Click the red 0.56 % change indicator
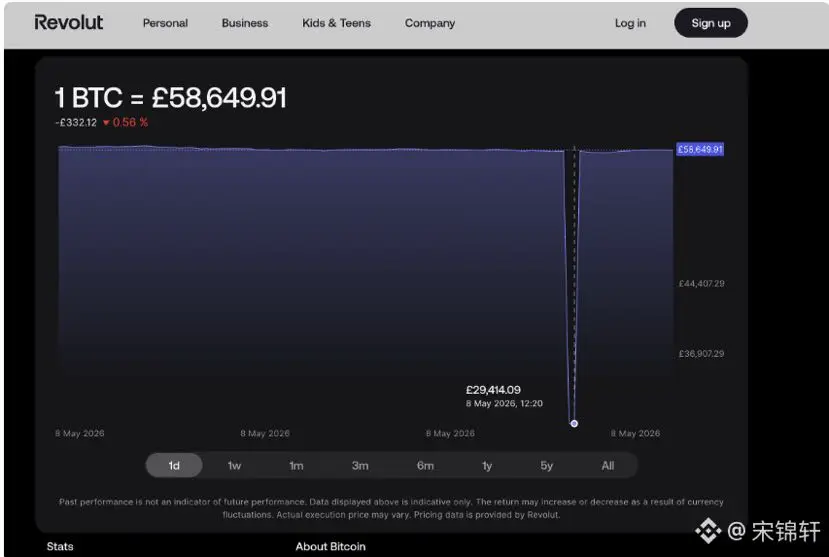Screen dimensions: 829x557 point(125,123)
